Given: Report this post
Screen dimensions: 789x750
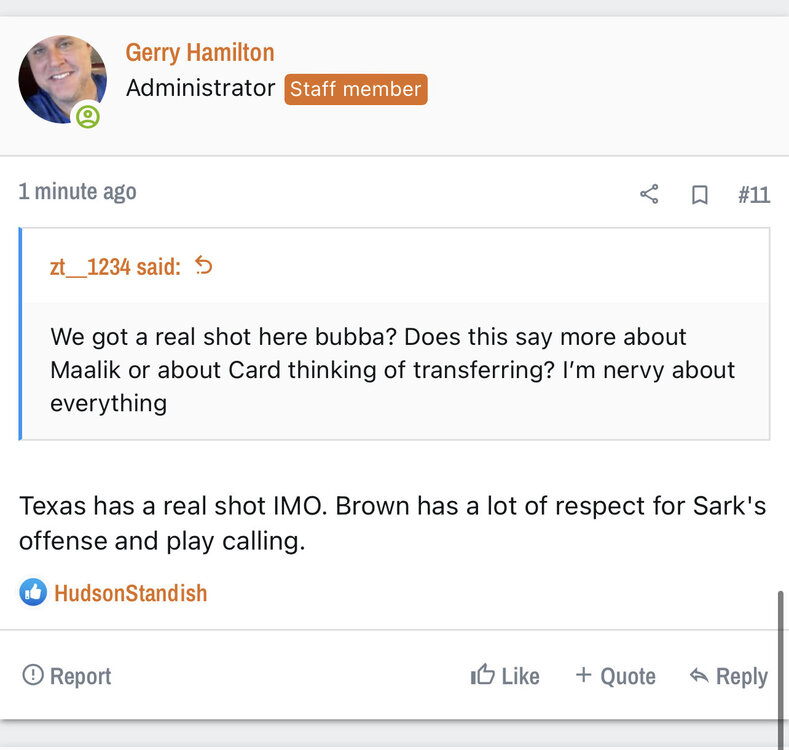Looking at the screenshot, I should 67,676.
